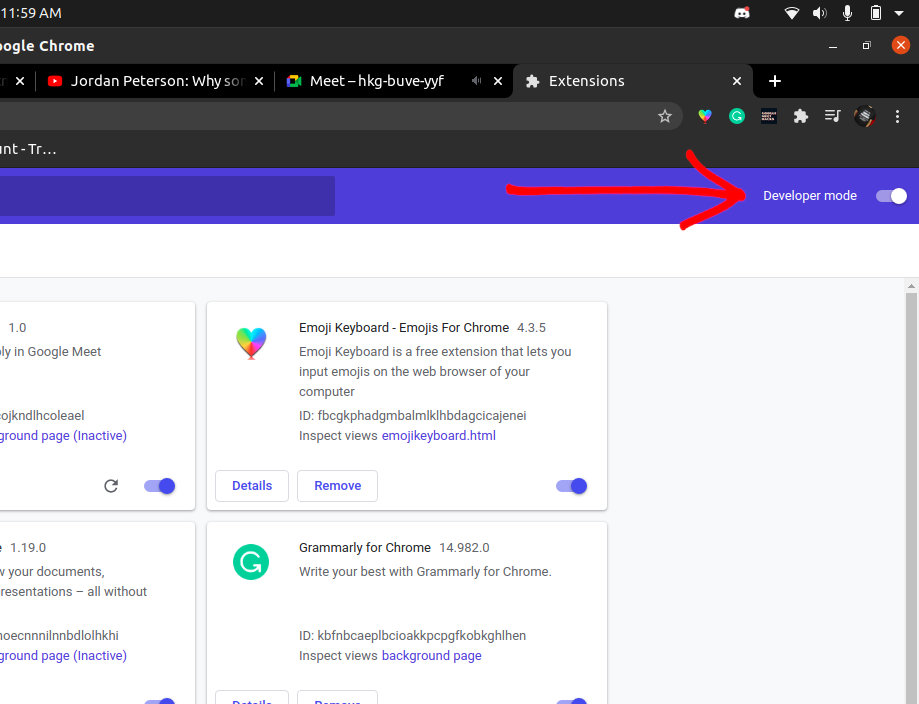
Task: Toggle the version 1.0 Google Meet extension switch
Action: click(159, 486)
